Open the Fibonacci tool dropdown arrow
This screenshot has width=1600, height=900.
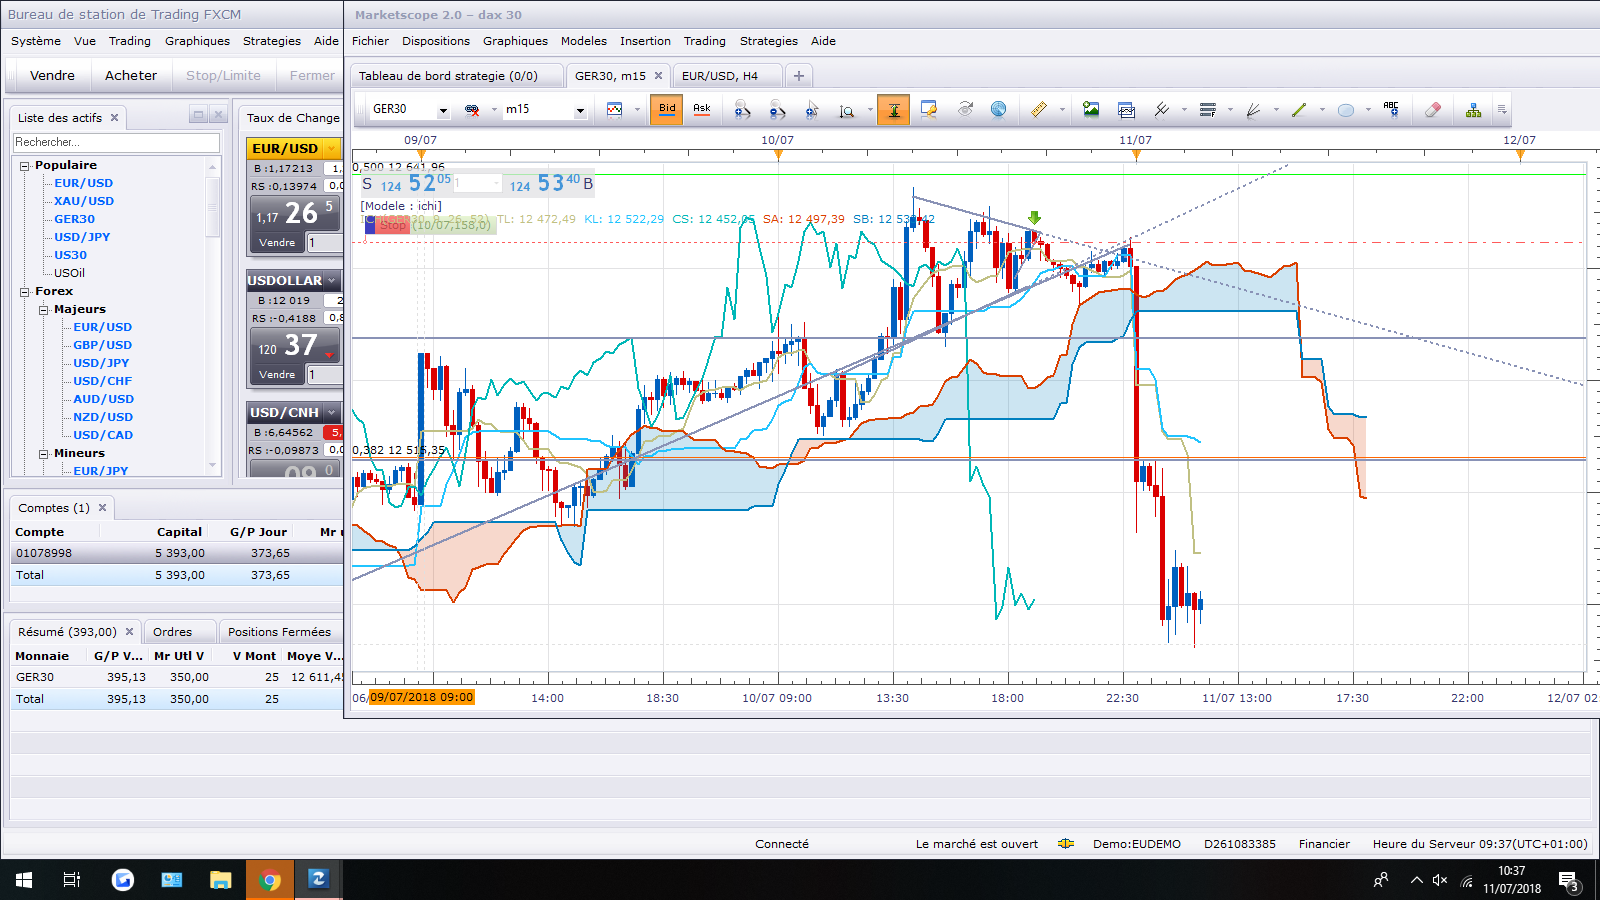tap(1230, 110)
